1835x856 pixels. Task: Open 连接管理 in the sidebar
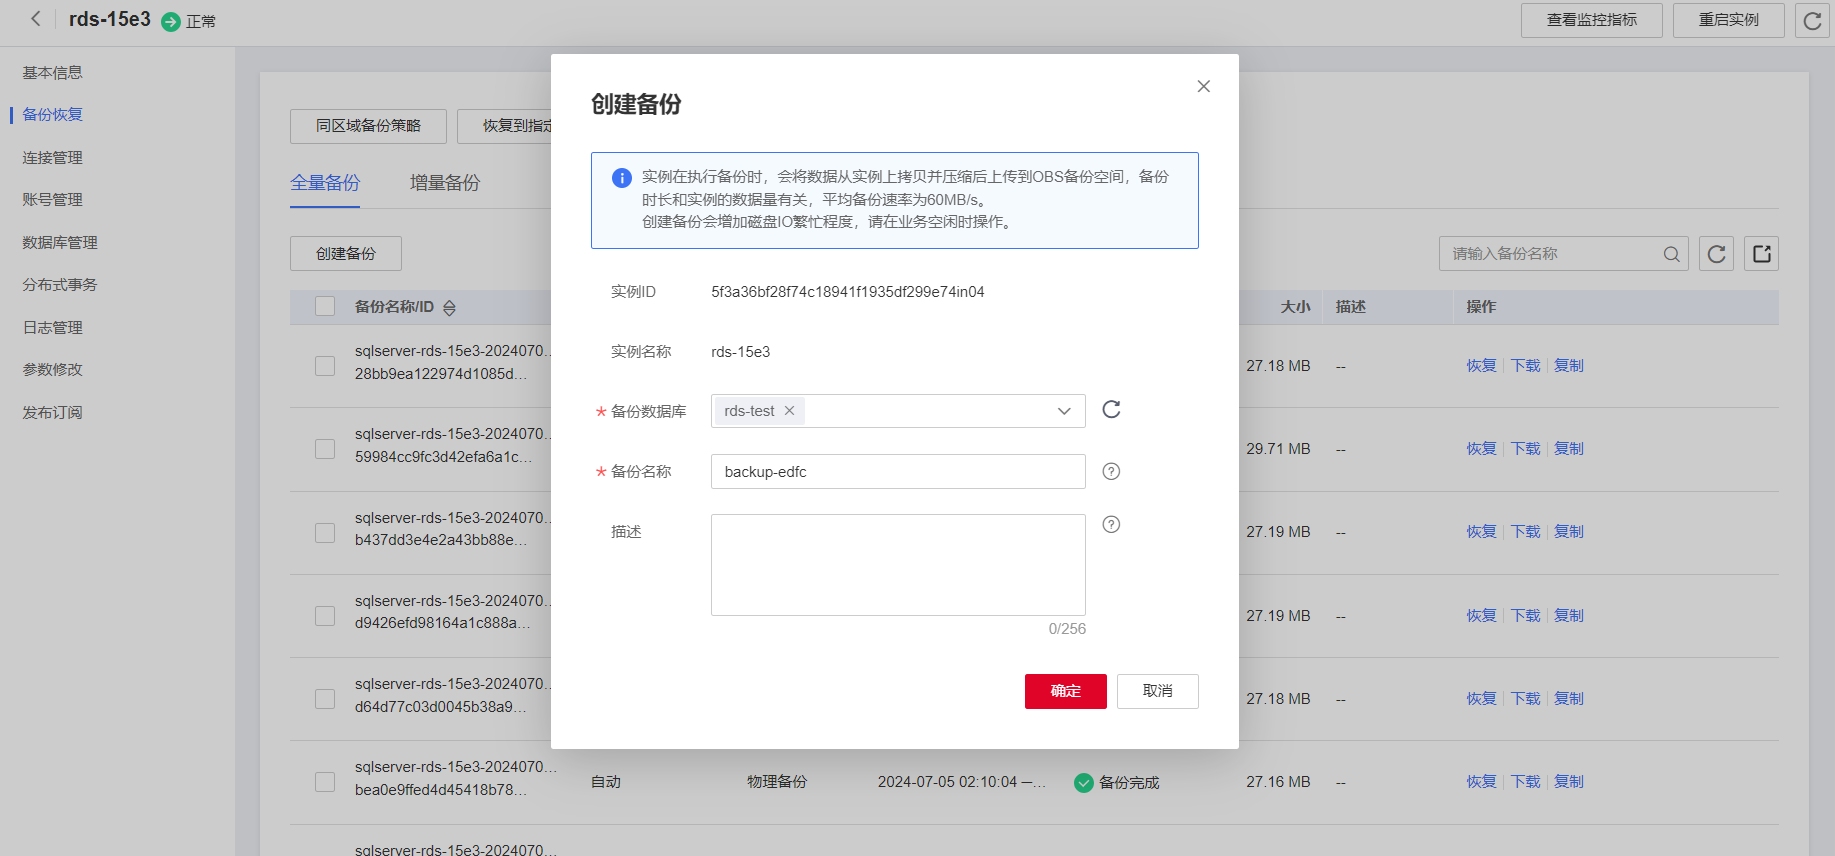tap(52, 158)
